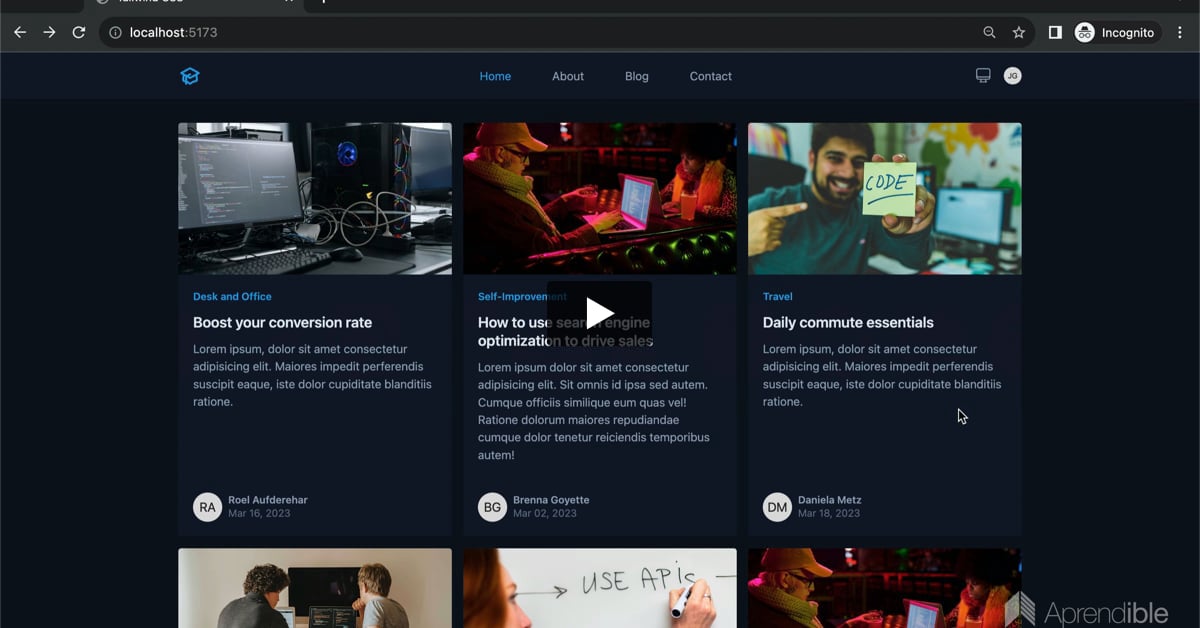This screenshot has width=1200, height=628.
Task: Click the date Mar 18, 2023
Action: tap(829, 513)
